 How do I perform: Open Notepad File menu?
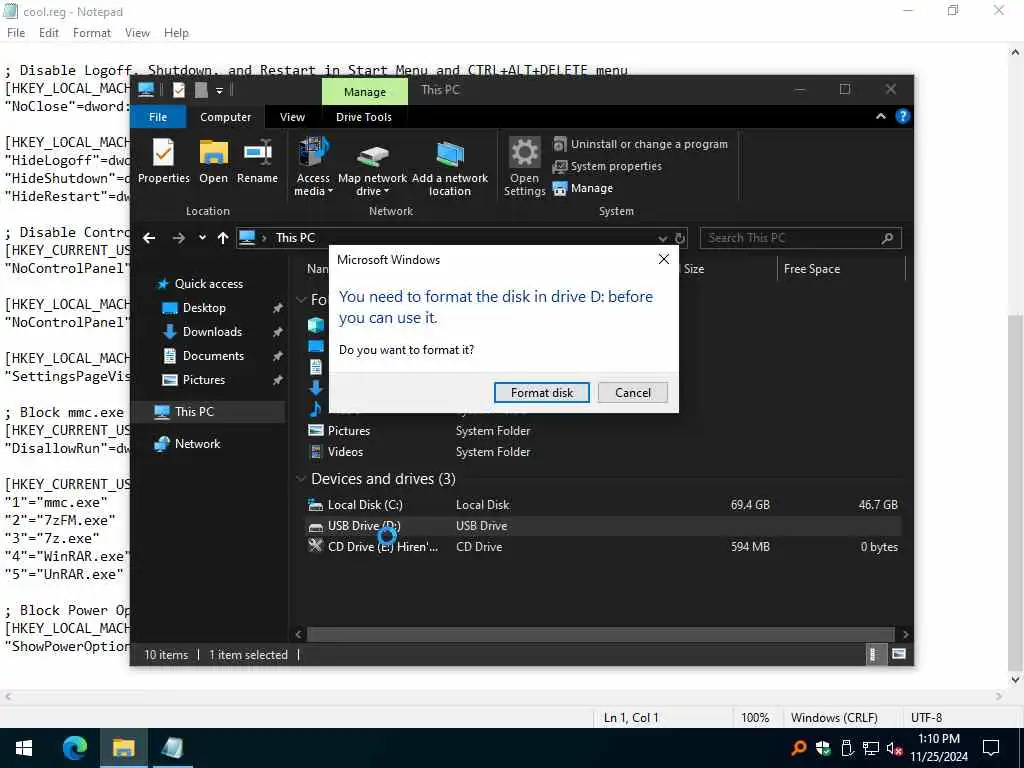(16, 33)
